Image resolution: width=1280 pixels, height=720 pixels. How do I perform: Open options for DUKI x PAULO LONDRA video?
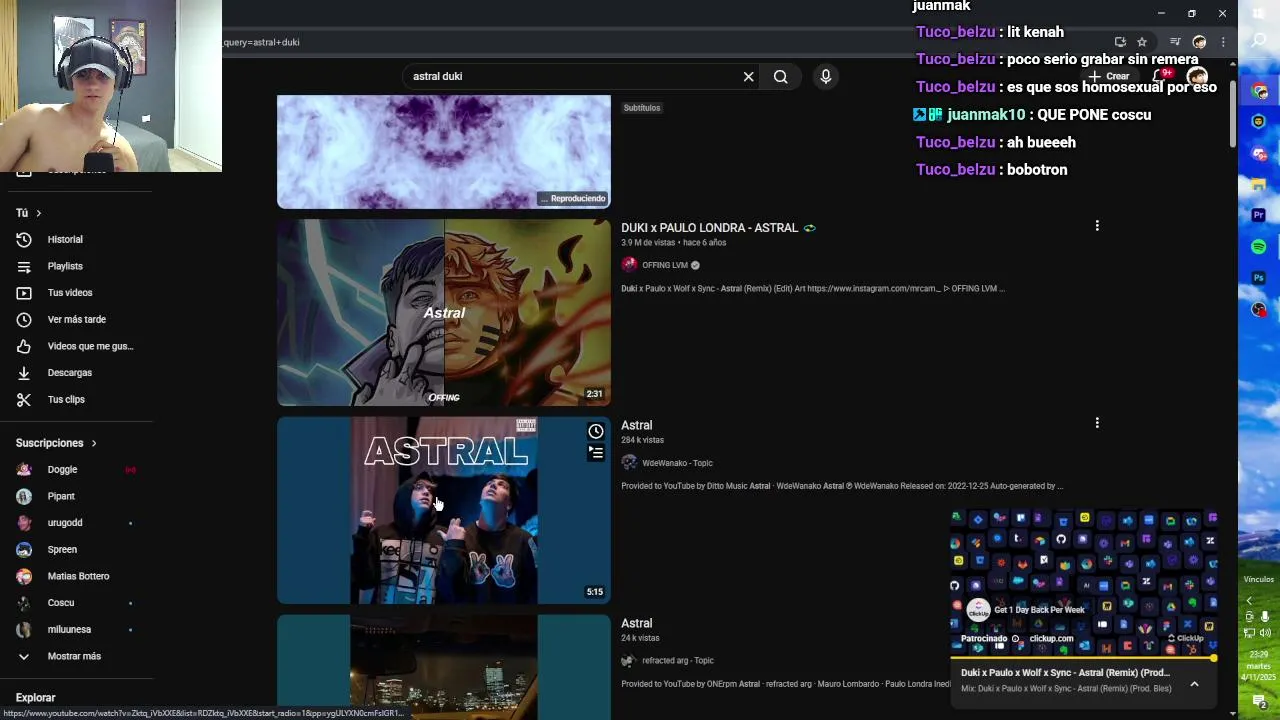pos(1097,226)
